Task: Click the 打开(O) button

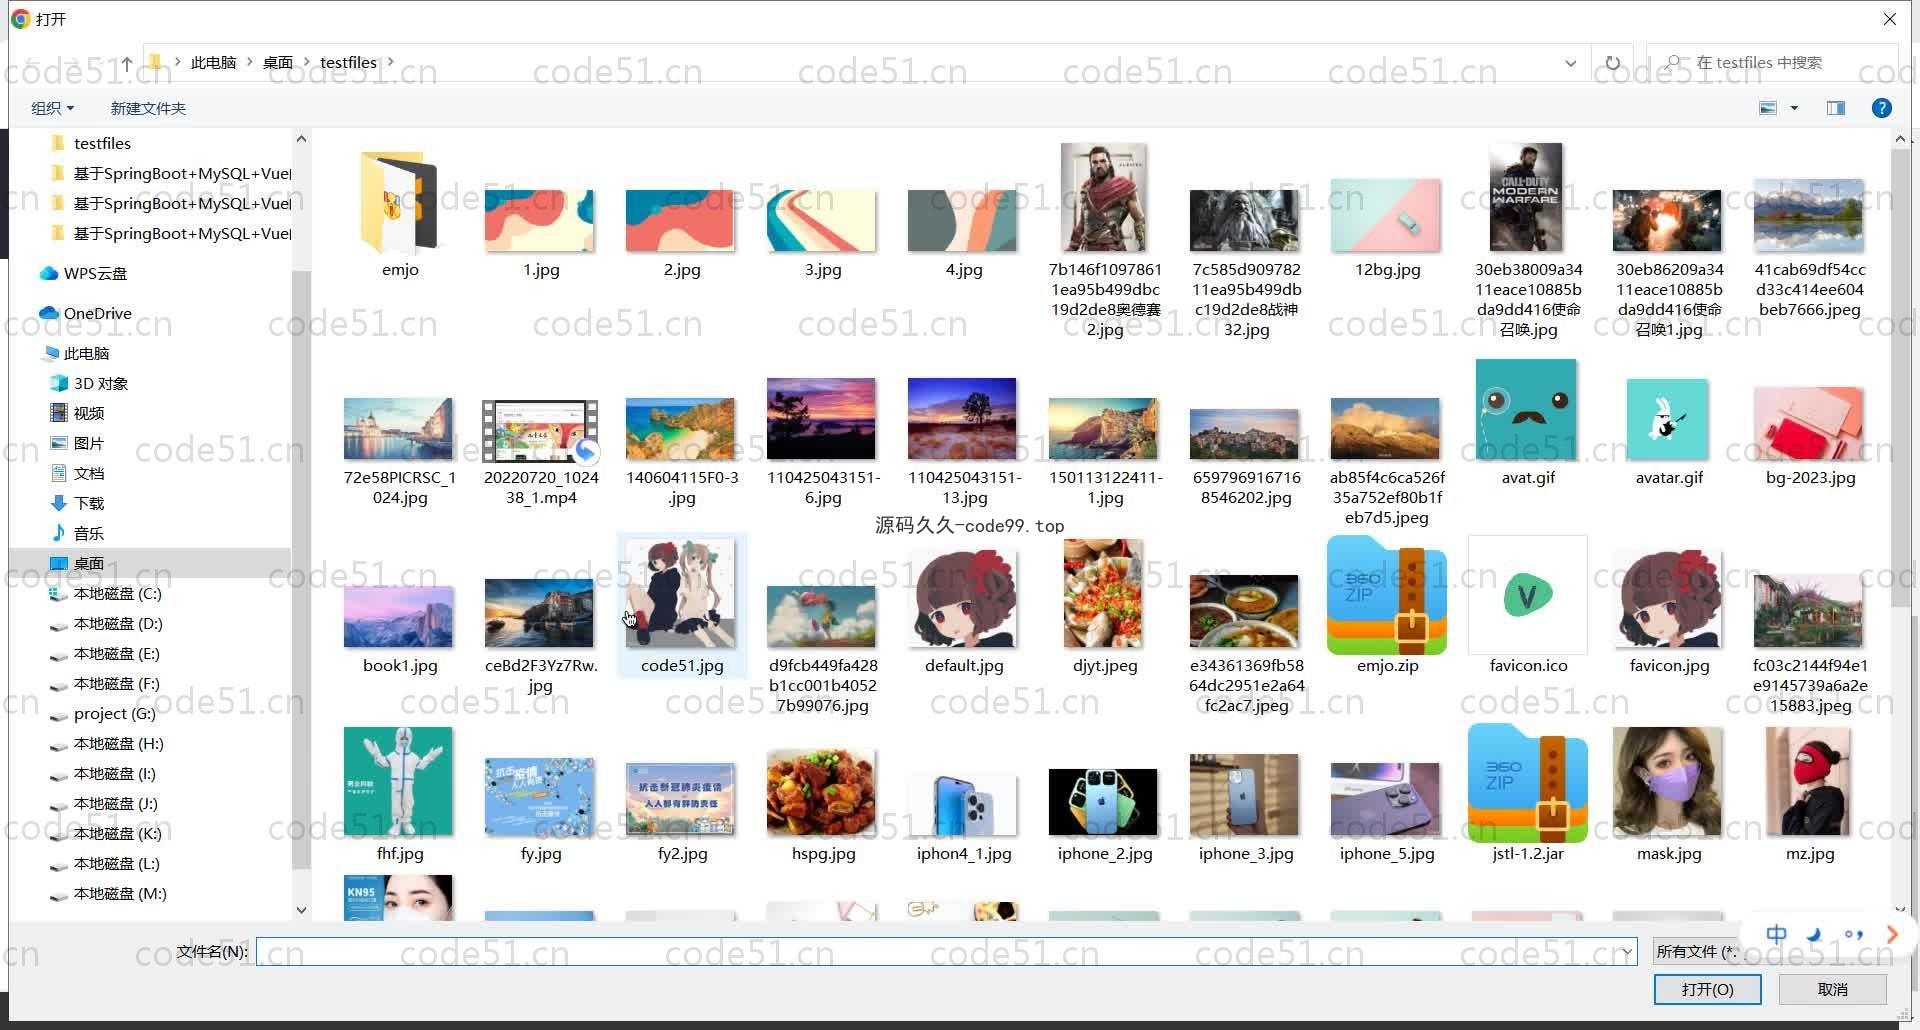Action: pos(1707,989)
